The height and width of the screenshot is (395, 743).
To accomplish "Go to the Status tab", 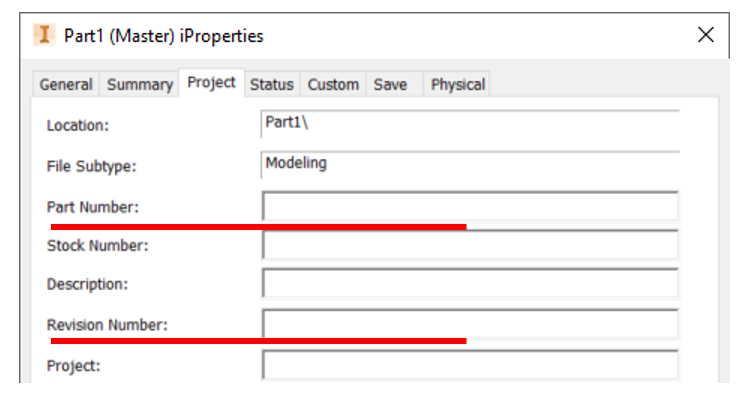I will pyautogui.click(x=272, y=85).
